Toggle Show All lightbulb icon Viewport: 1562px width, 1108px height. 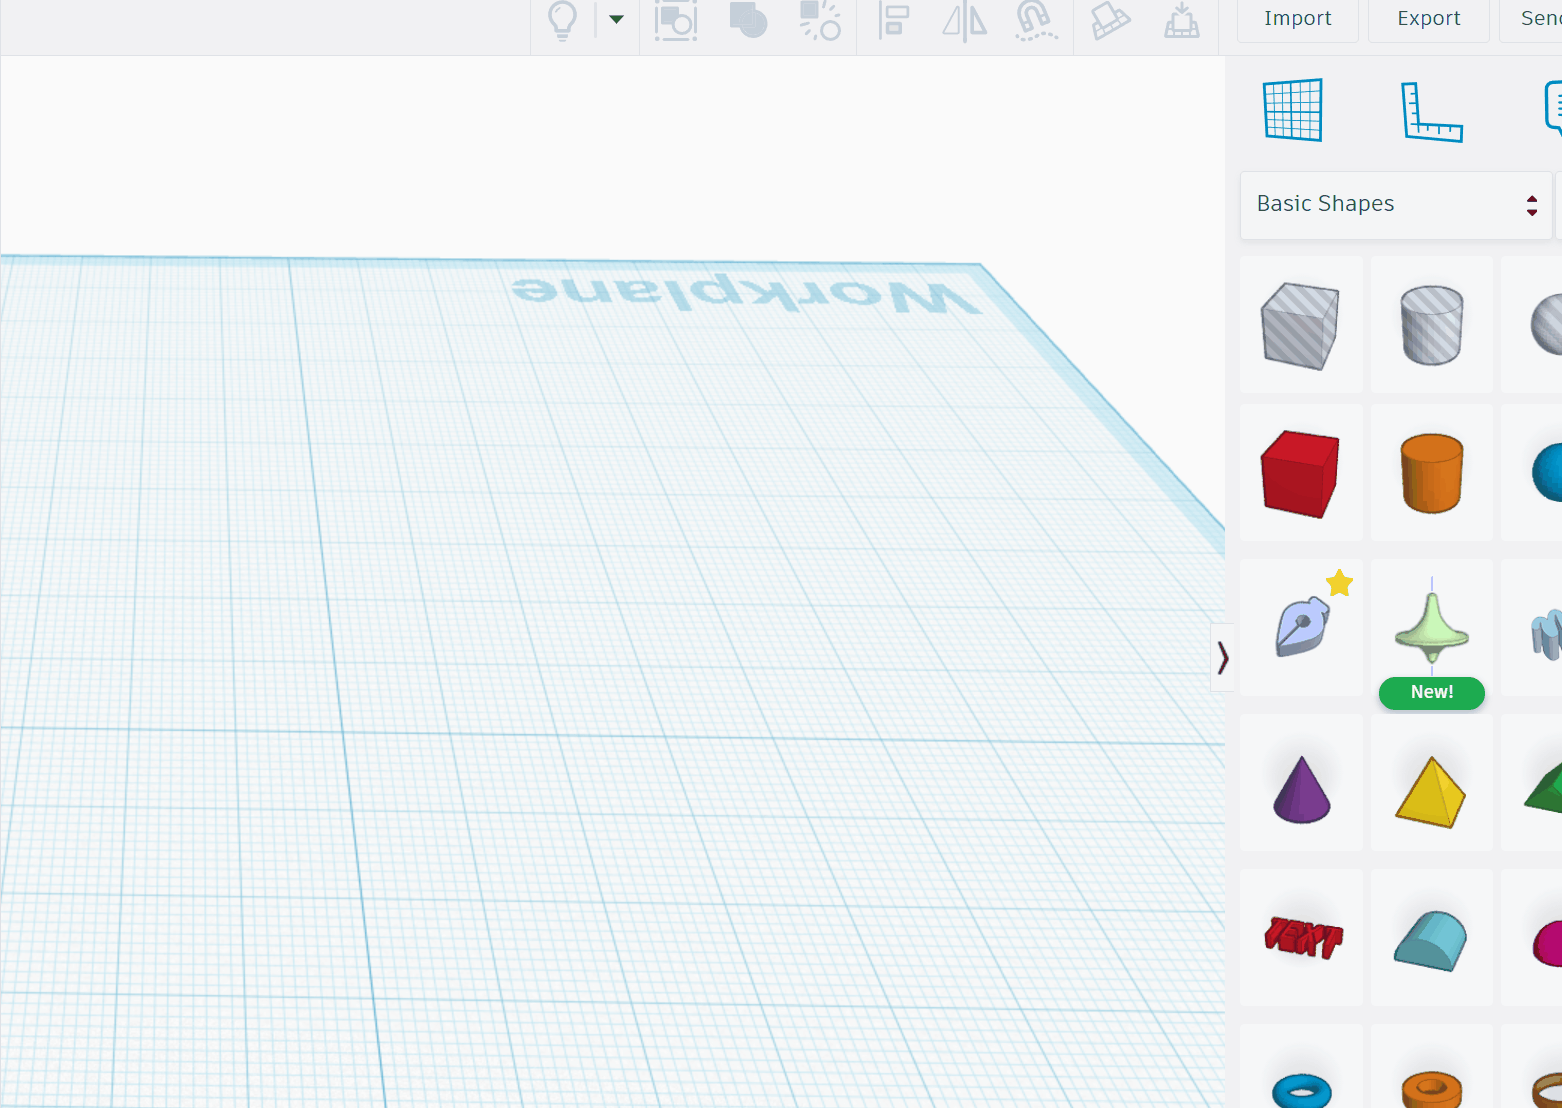point(563,20)
